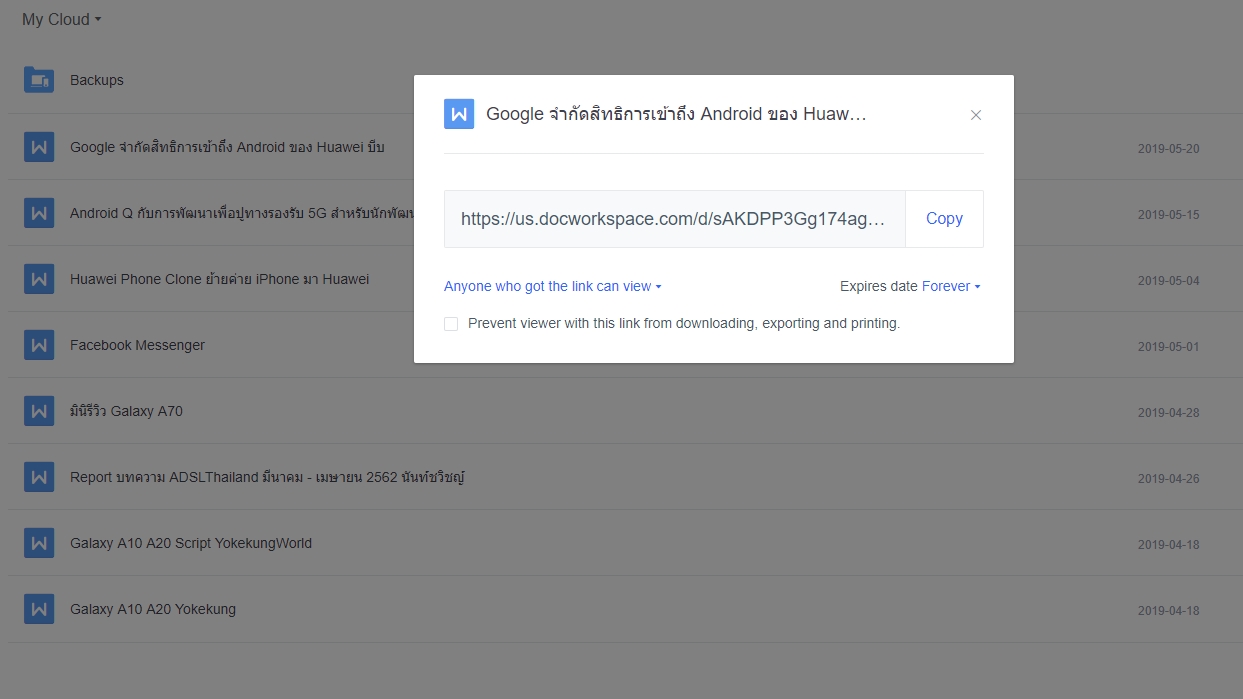The width and height of the screenshot is (1243, 699).
Task: Open the My Cloud dropdown
Action: tap(61, 20)
